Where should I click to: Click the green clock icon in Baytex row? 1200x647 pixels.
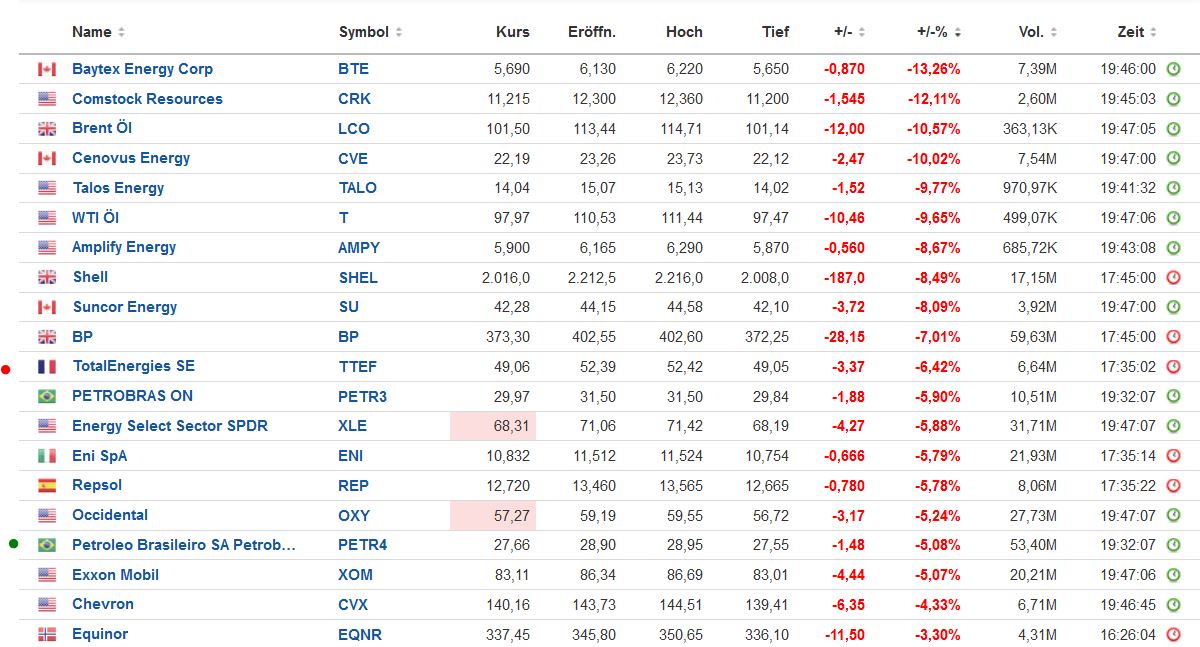coord(1174,69)
